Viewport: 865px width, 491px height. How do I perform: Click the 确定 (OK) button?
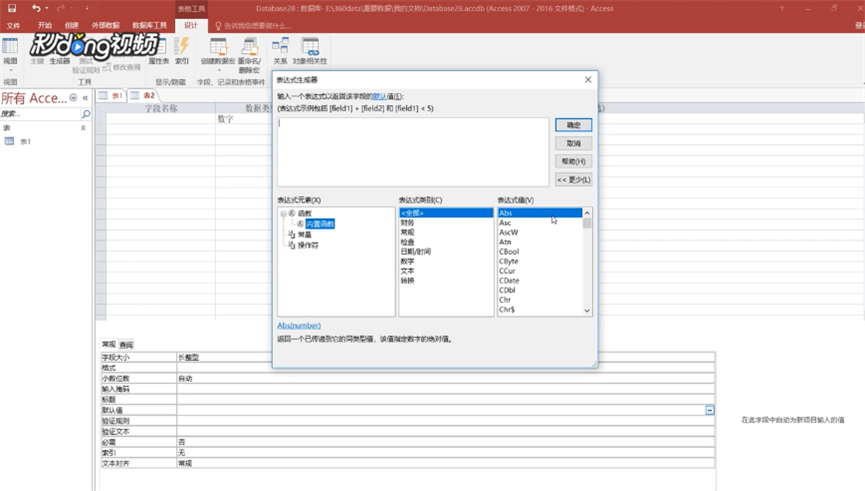(x=574, y=125)
